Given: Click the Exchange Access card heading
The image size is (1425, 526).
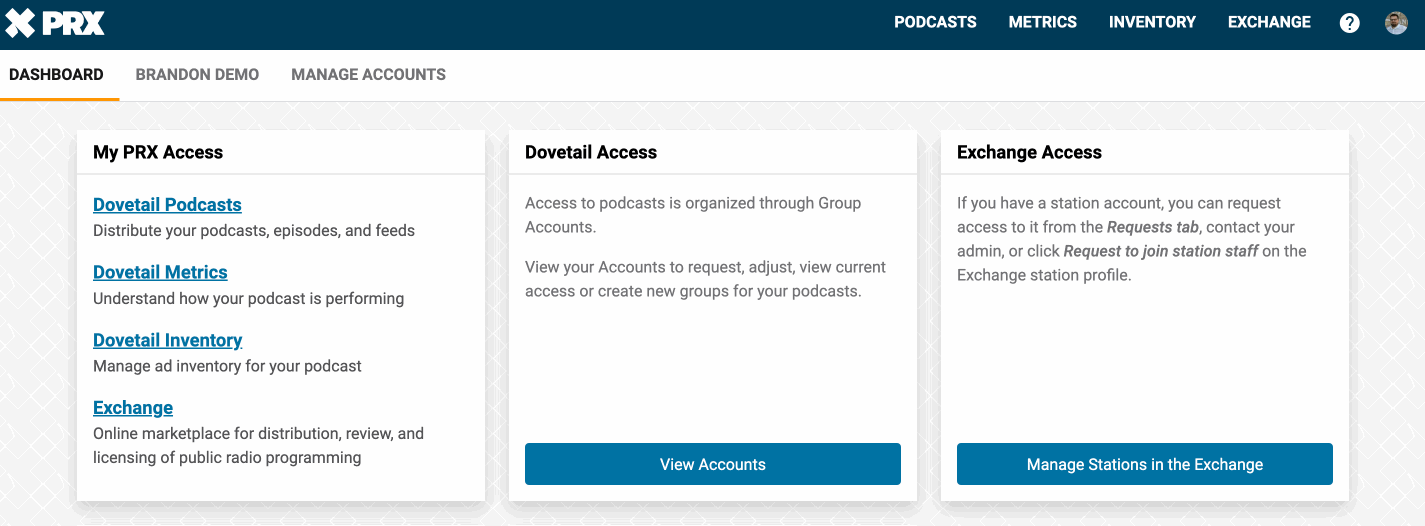Looking at the screenshot, I should coord(1029,153).
